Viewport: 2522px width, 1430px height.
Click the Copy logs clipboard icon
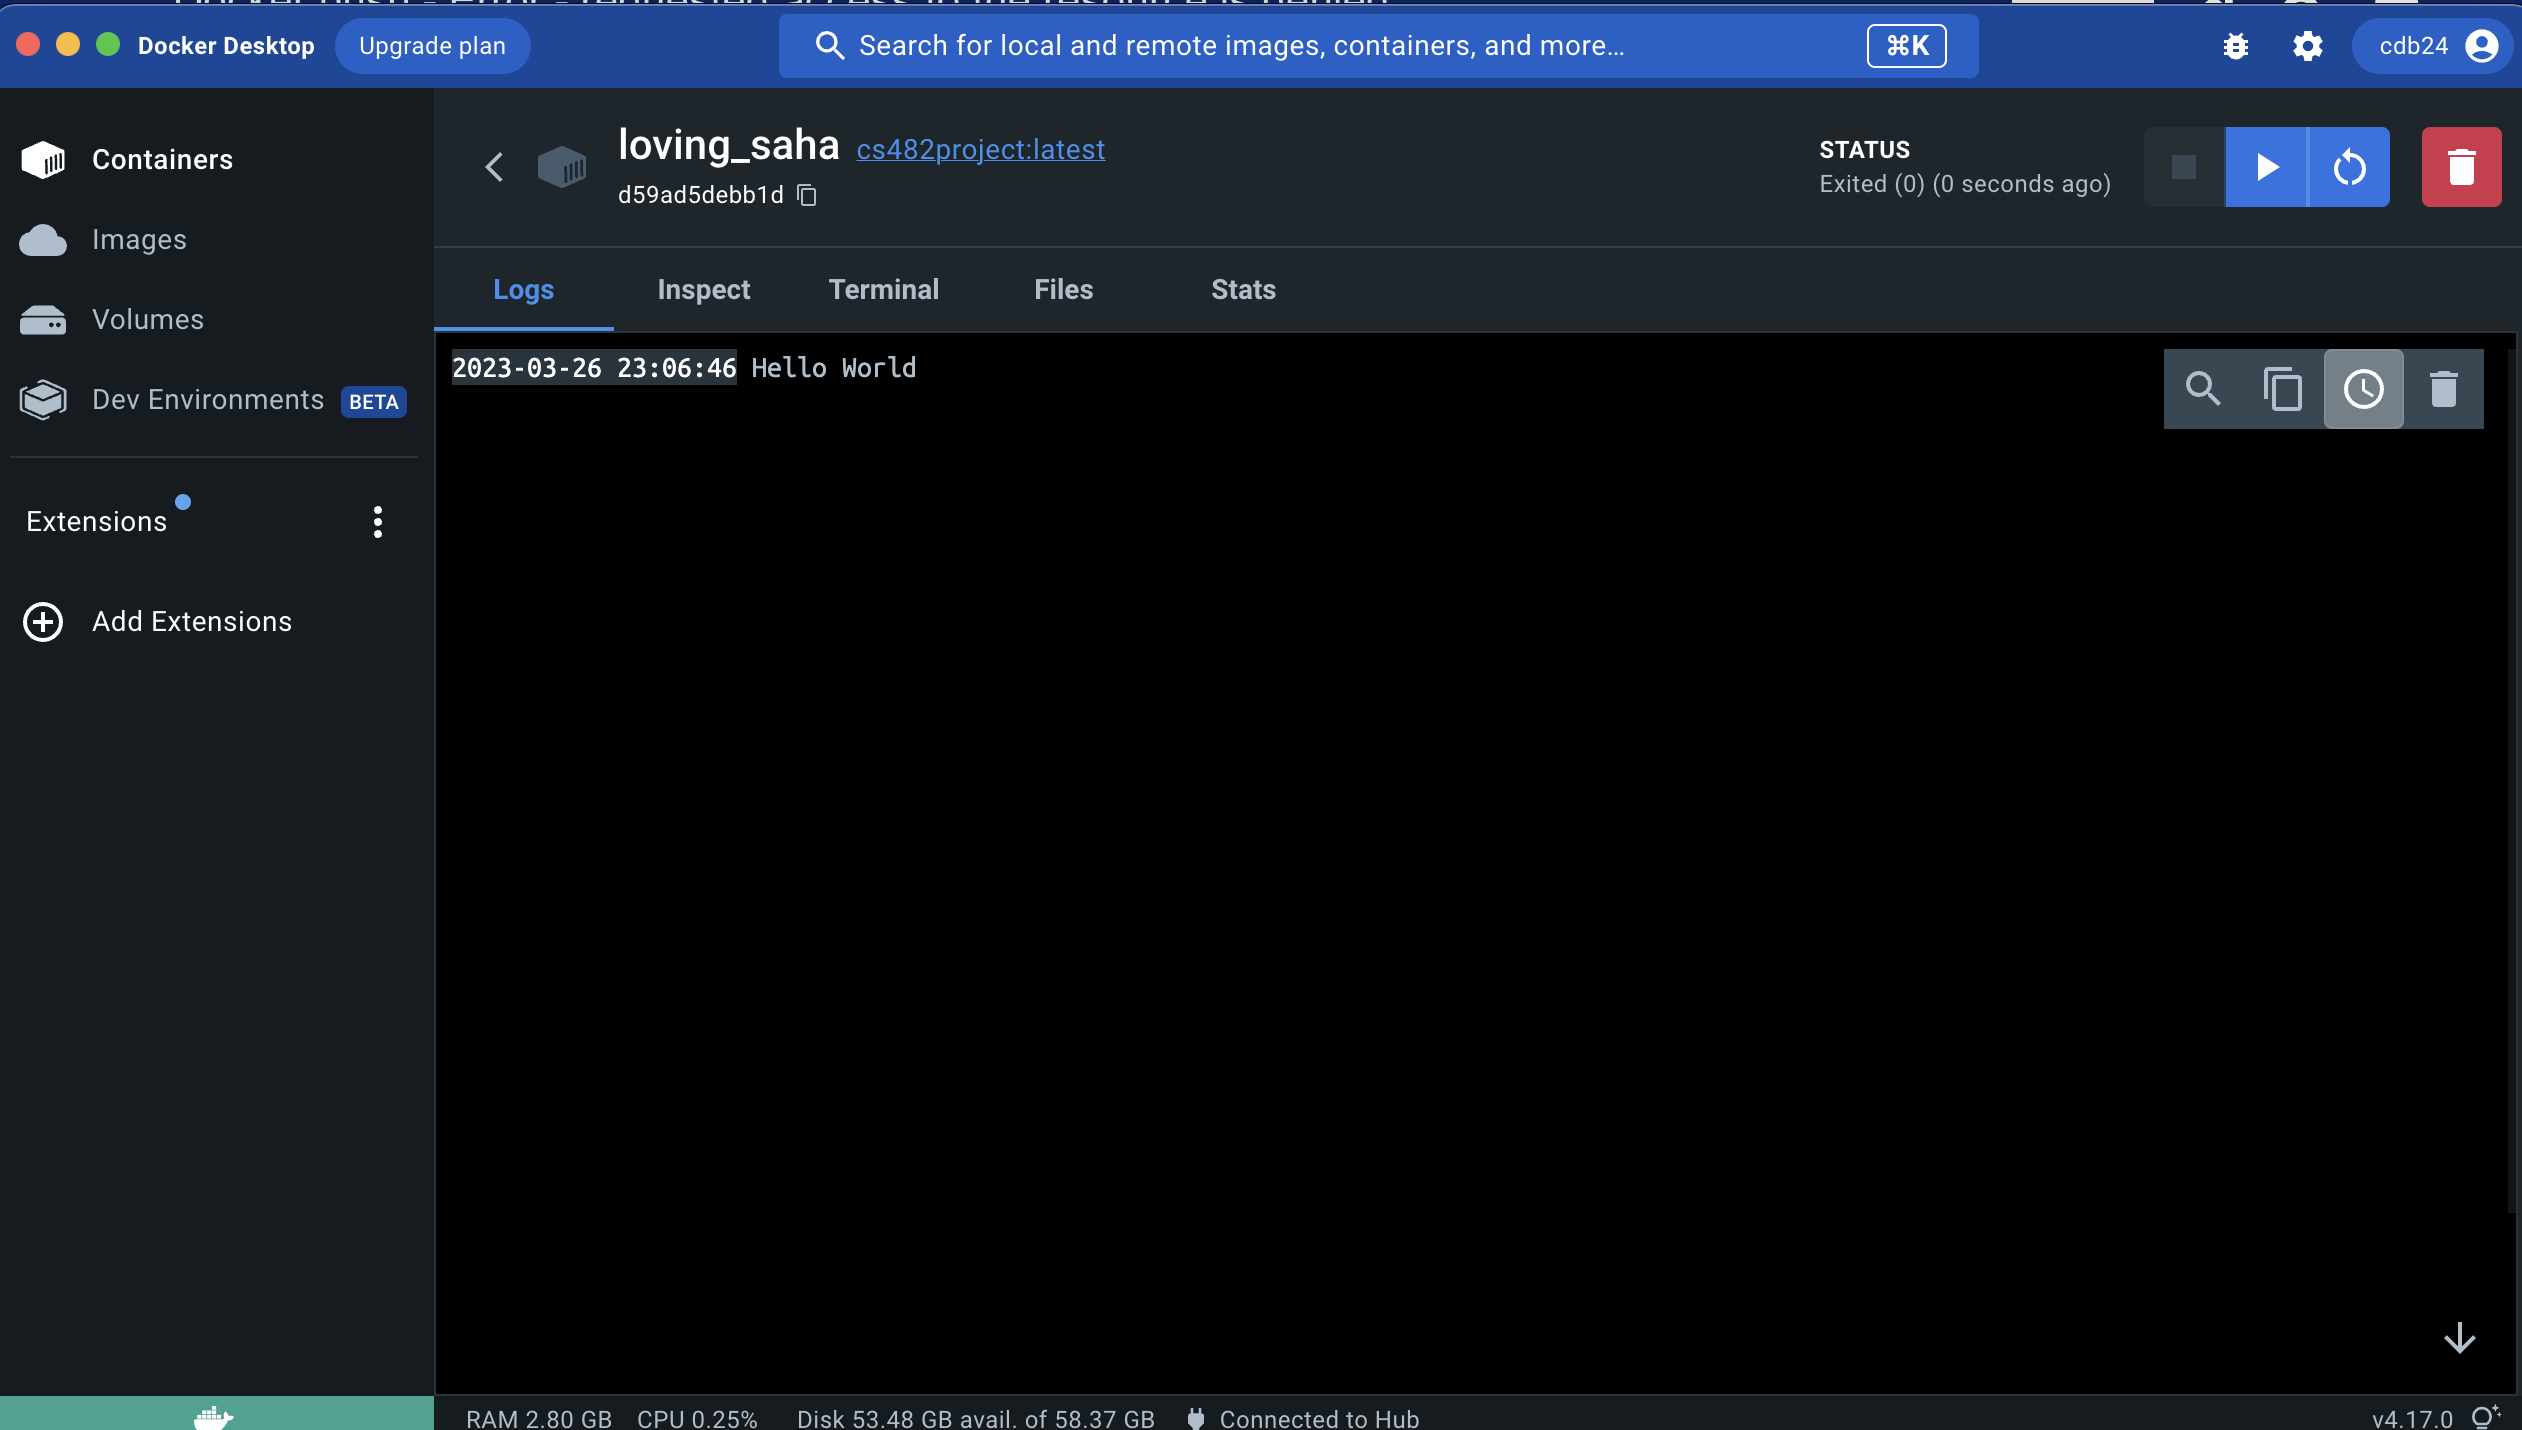click(2283, 388)
